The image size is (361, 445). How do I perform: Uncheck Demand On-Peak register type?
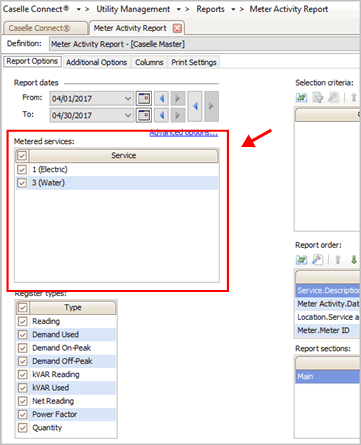[23, 348]
